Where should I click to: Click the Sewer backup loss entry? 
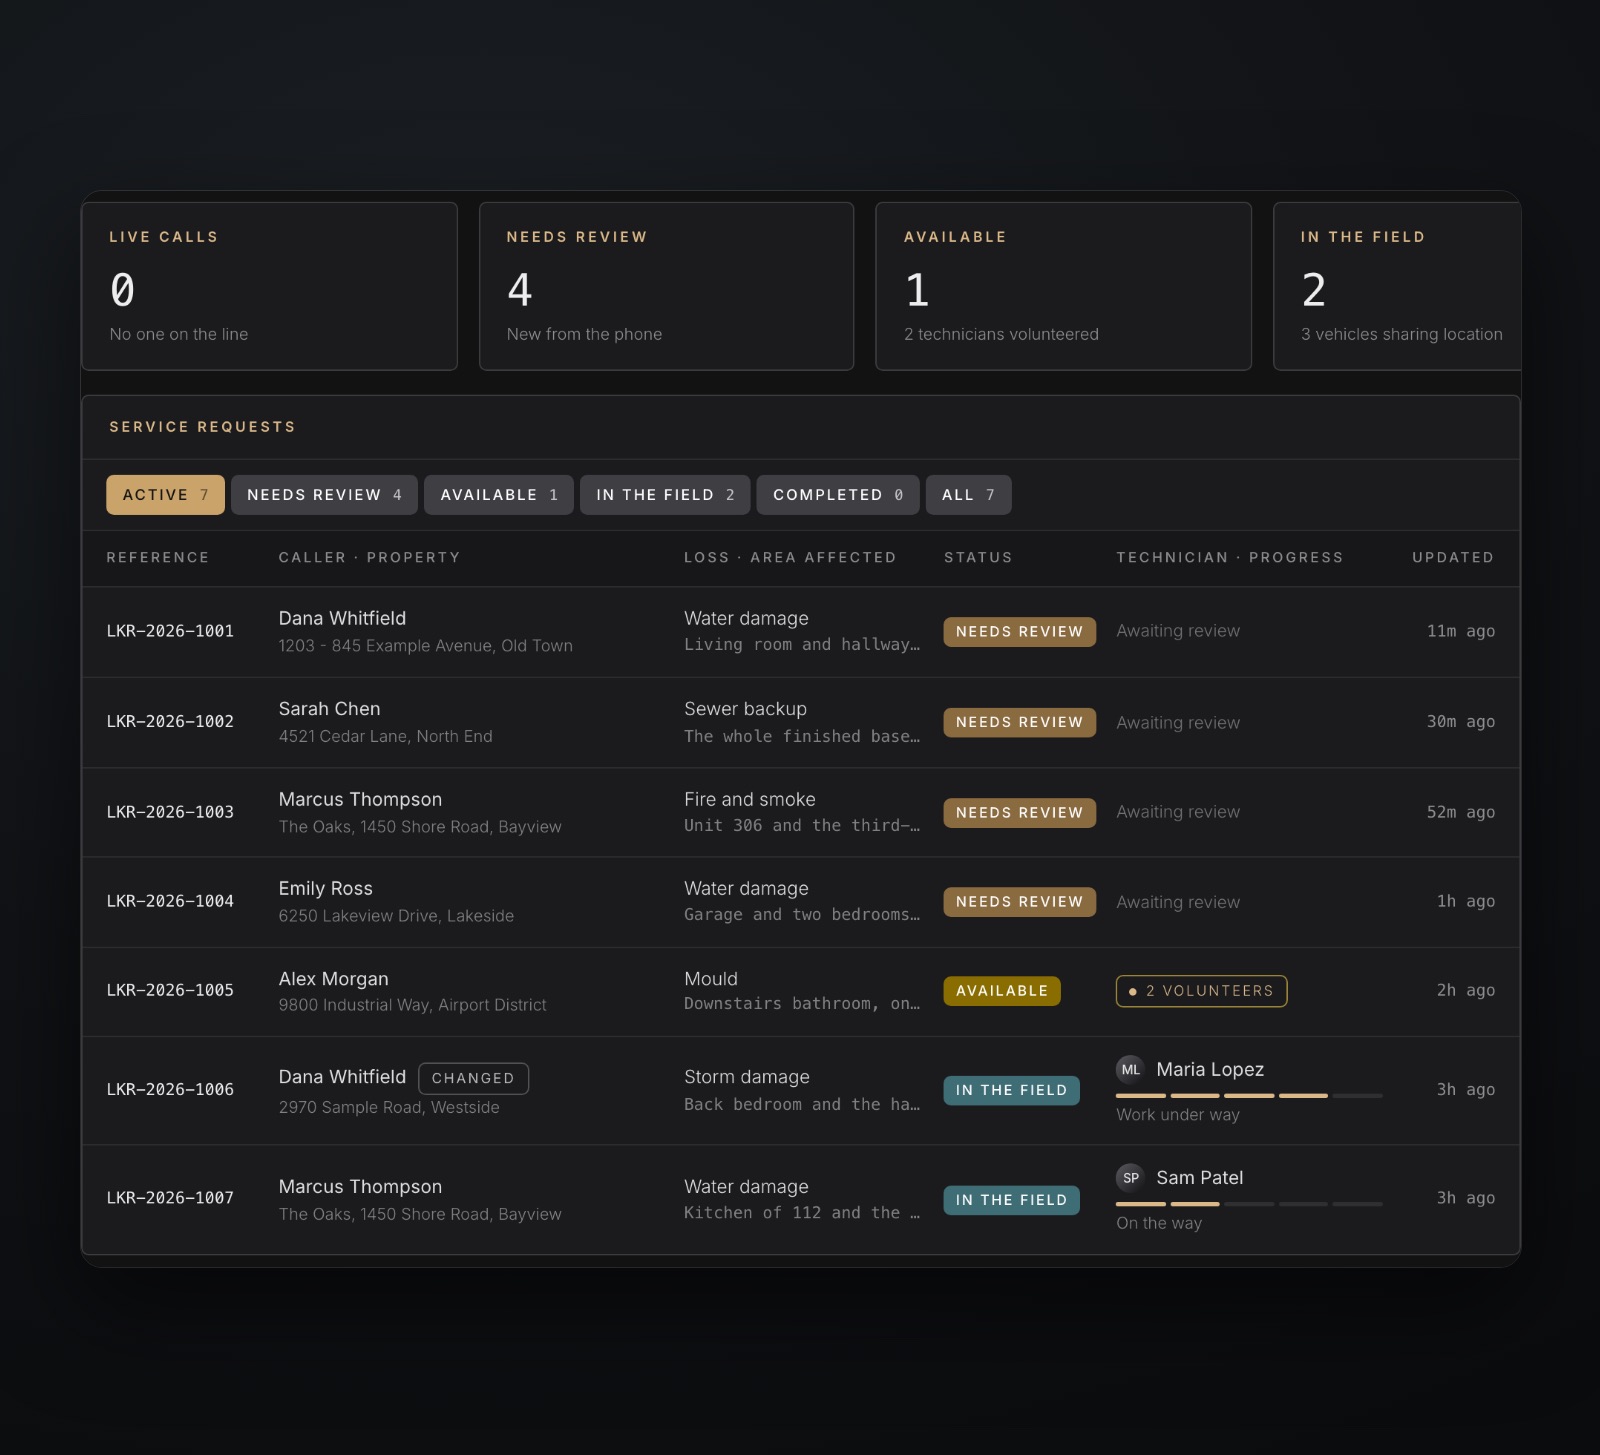click(745, 709)
